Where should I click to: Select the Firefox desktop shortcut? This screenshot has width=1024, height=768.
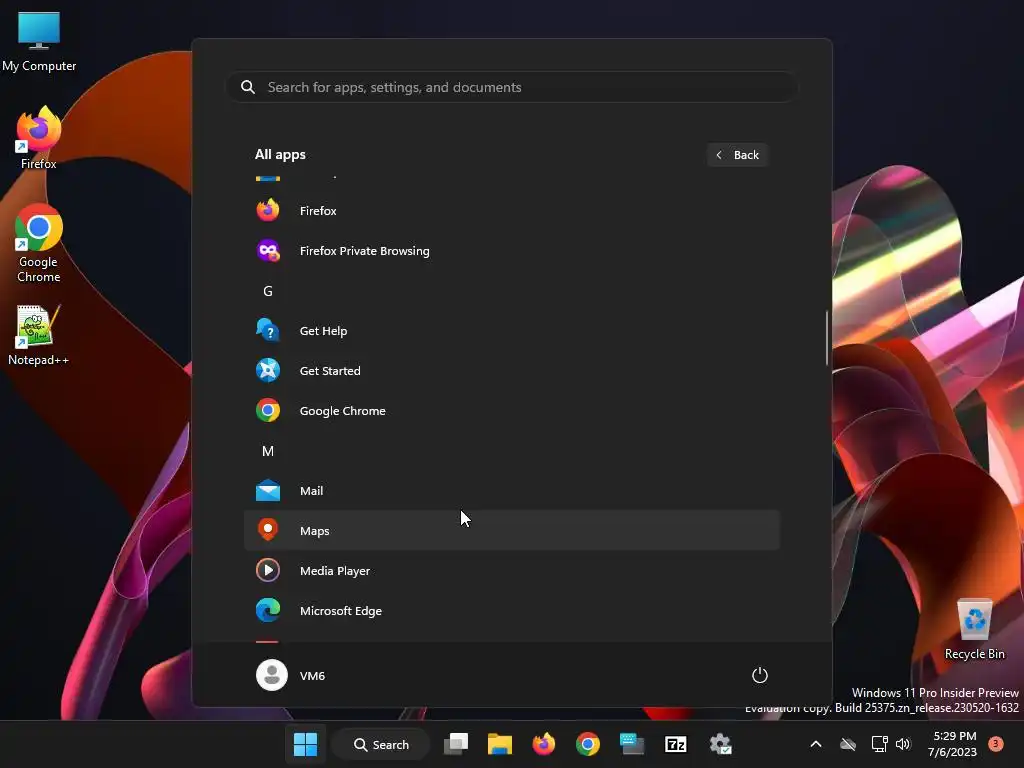[x=39, y=138]
